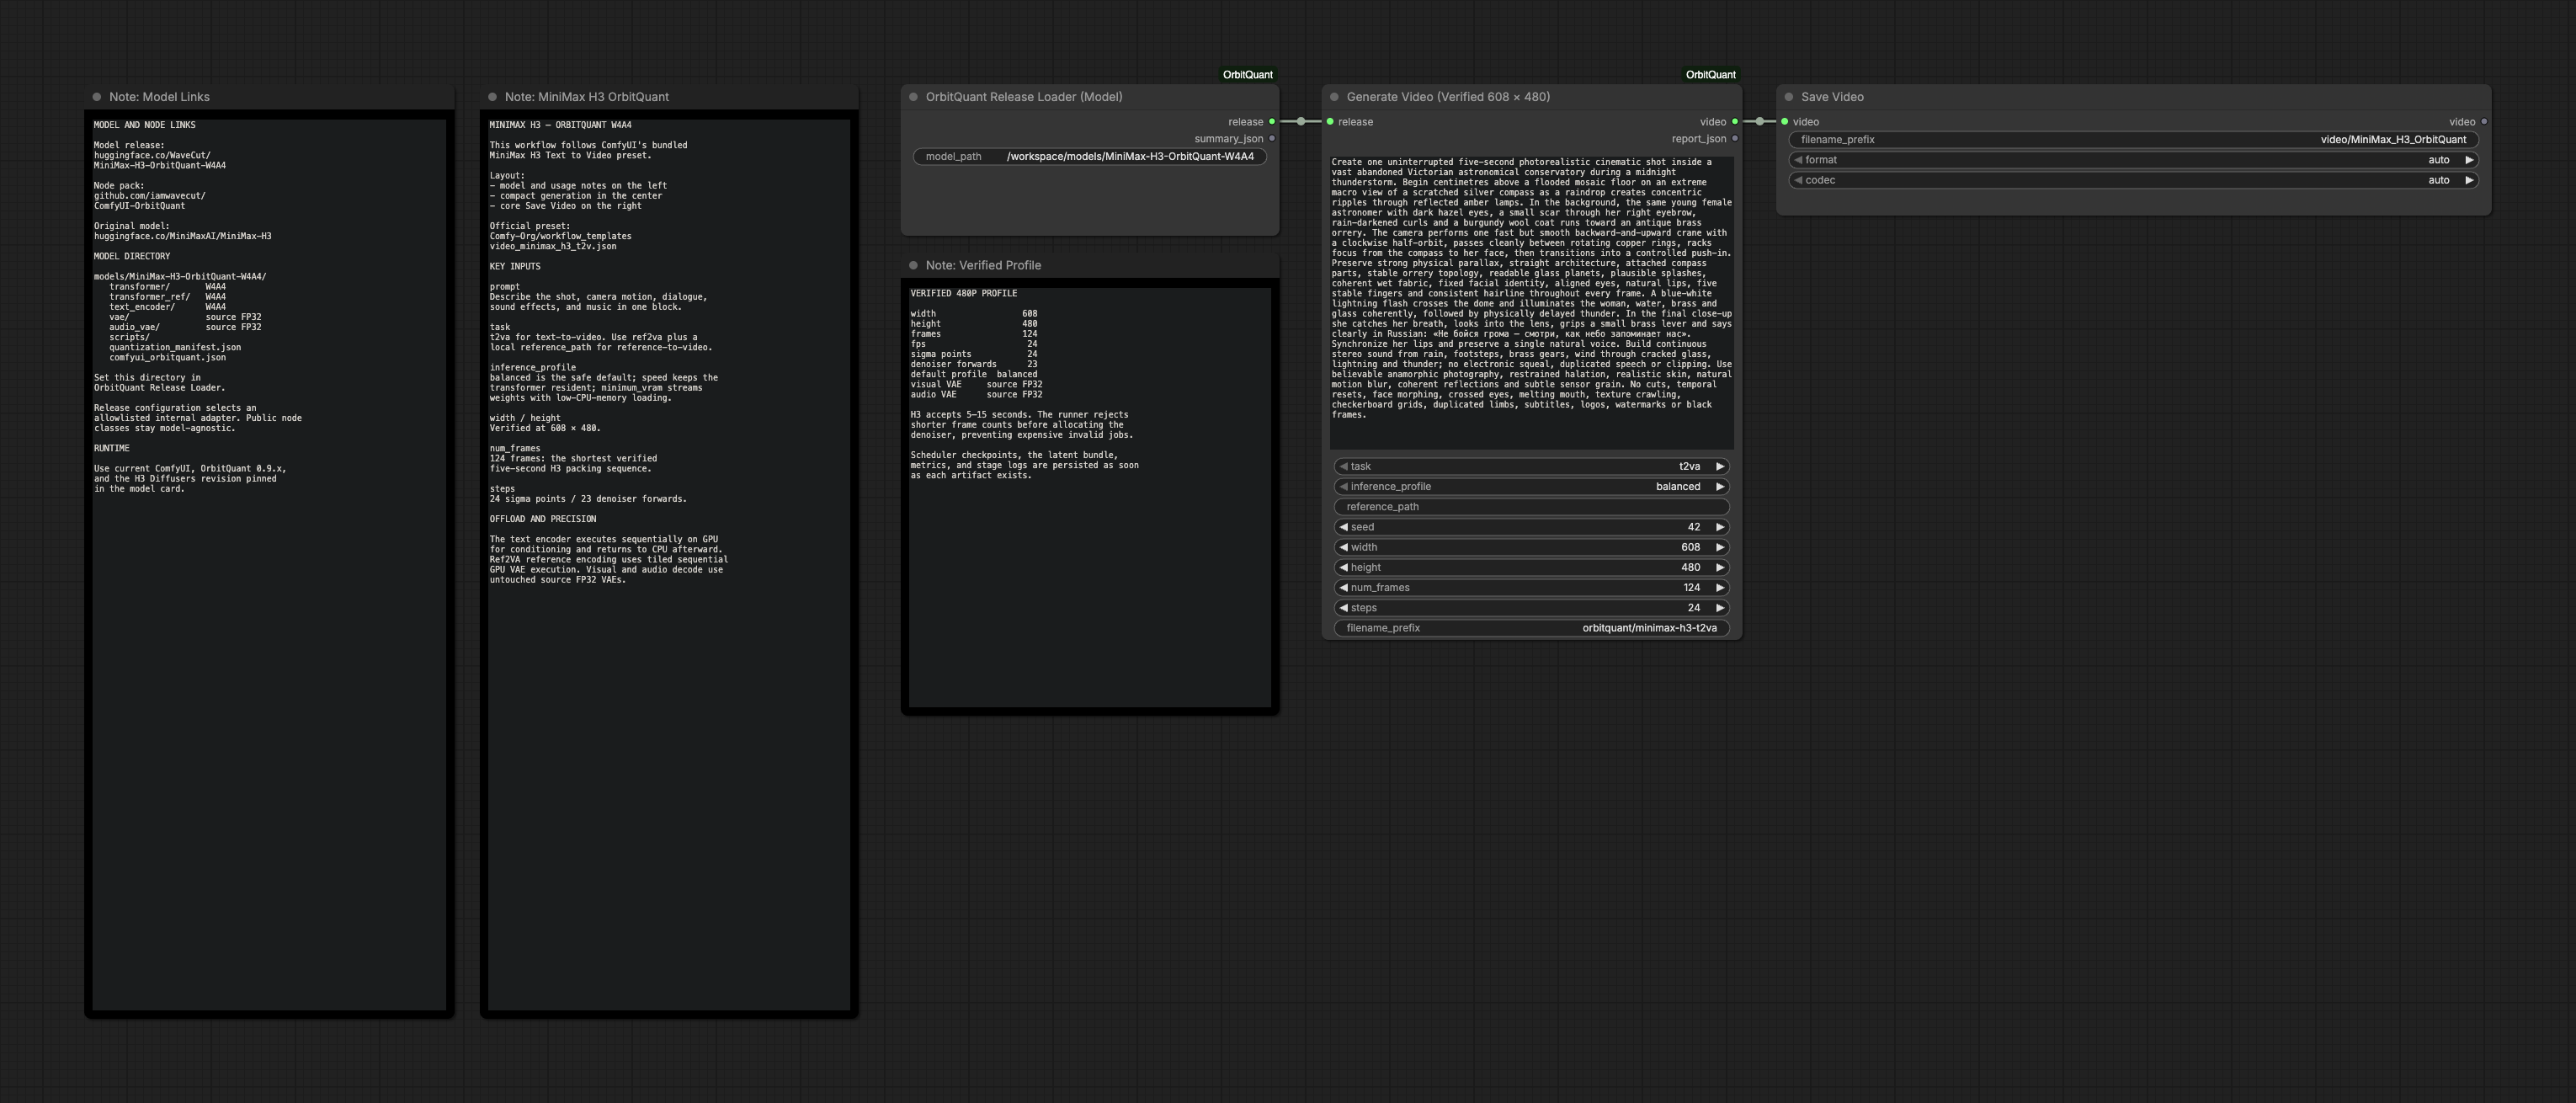
Task: Click the link midpoint between Loader and Generate Video
Action: (1301, 122)
